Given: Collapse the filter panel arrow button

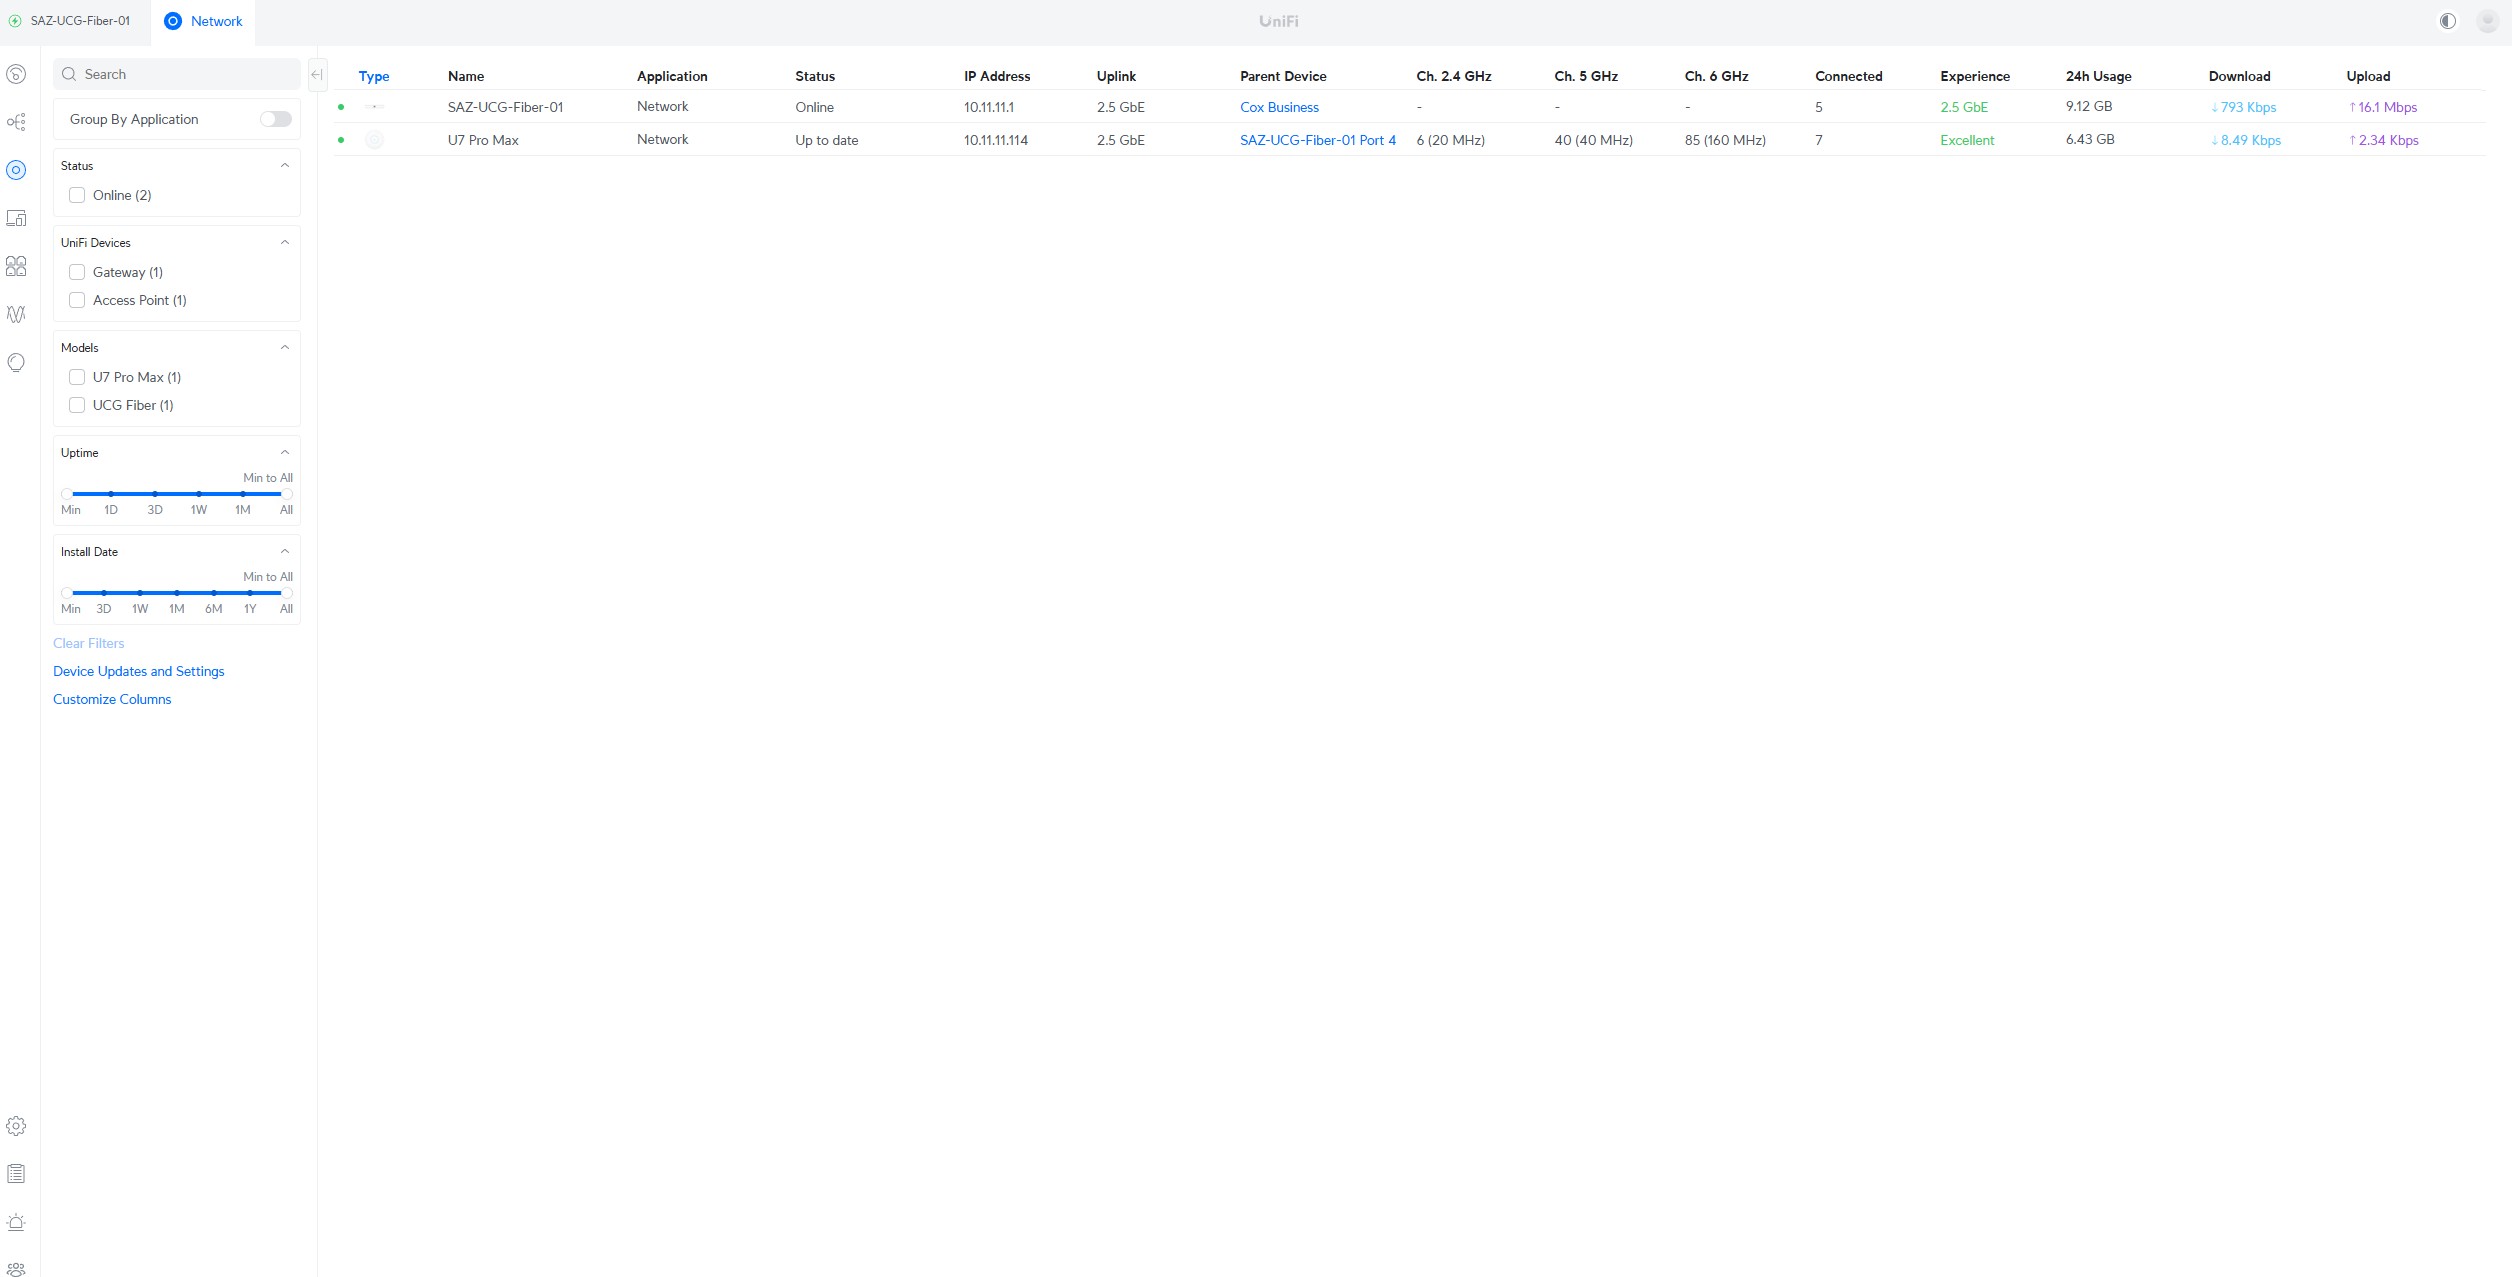Looking at the screenshot, I should 316,74.
